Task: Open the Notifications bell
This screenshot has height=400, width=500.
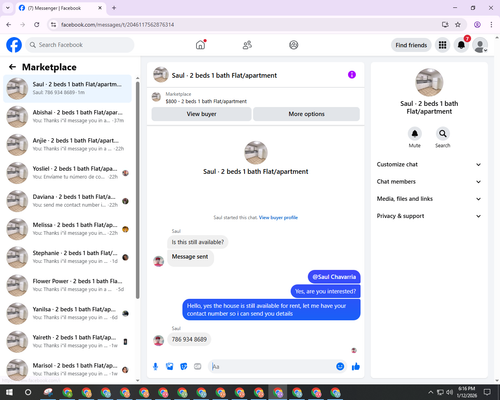Action: [x=461, y=45]
